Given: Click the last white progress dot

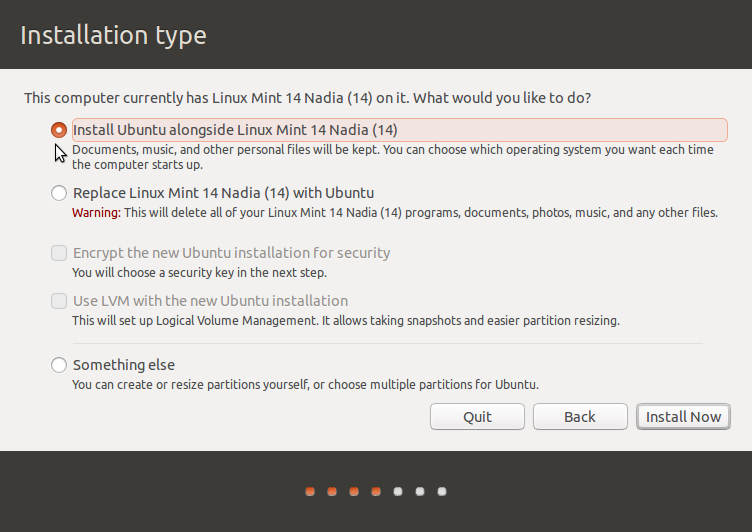Looking at the screenshot, I should click(442, 491).
